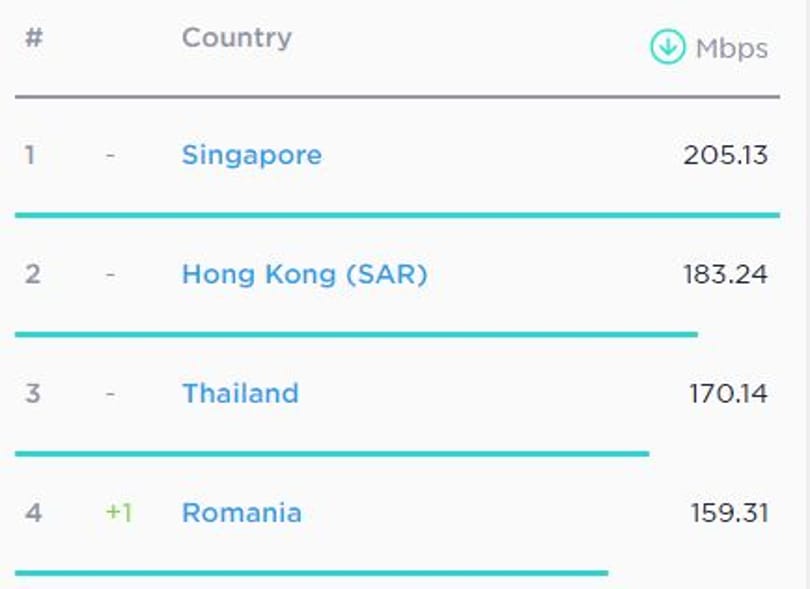Screen dimensions: 810x589
Task: Click Thailand's teal speed bar
Action: pyautogui.click(x=332, y=454)
